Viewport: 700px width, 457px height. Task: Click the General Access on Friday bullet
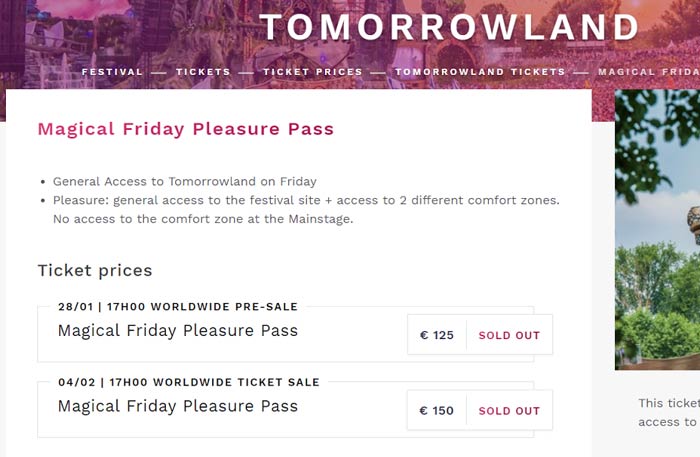[184, 182]
